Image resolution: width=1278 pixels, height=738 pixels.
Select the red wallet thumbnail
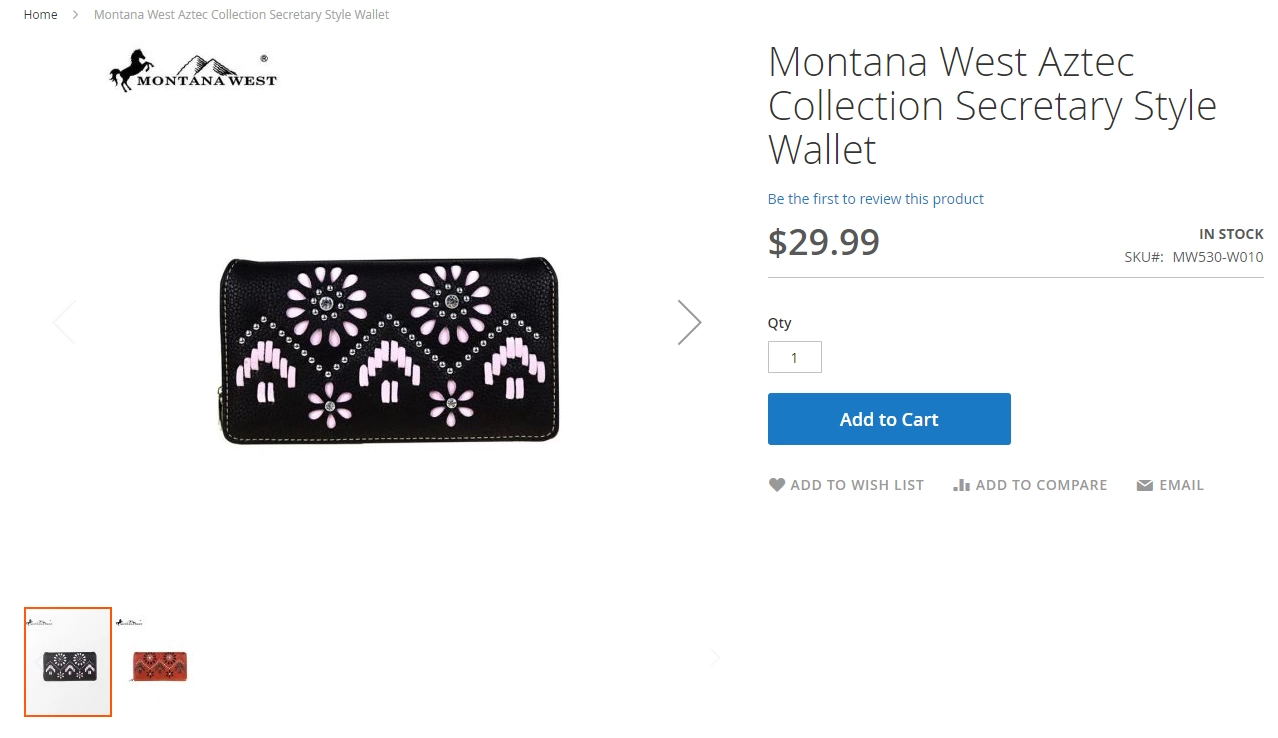pyautogui.click(x=157, y=662)
